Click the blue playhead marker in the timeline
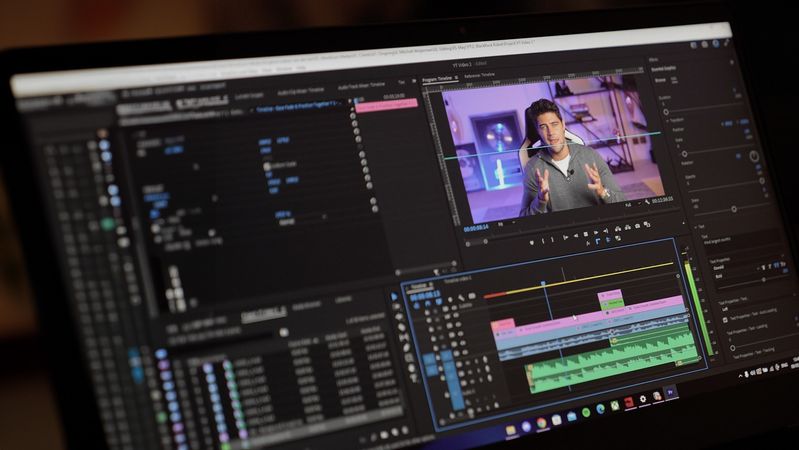 pos(544,285)
